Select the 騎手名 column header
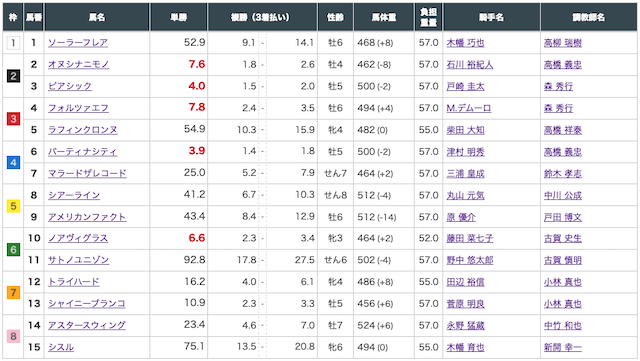This screenshot has height=361, width=640. click(x=491, y=17)
